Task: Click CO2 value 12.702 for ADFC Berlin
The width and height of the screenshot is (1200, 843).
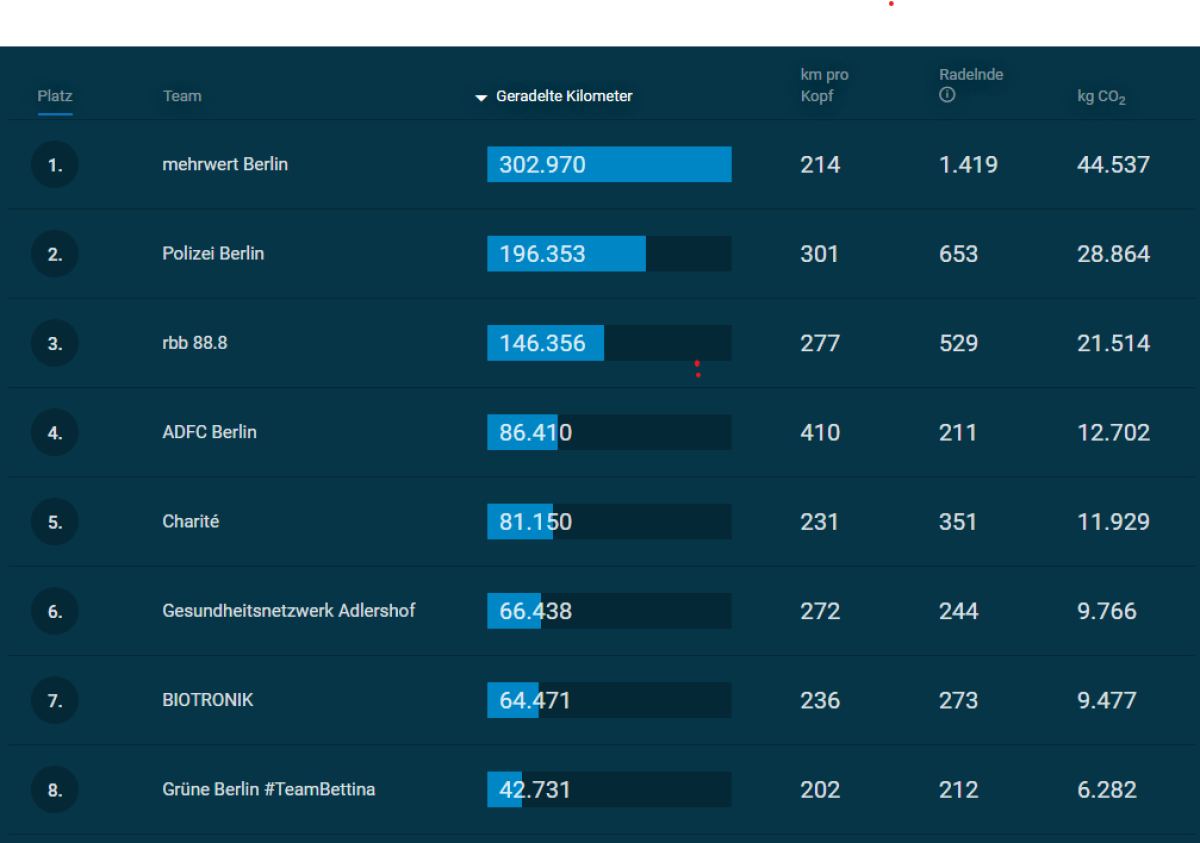Action: [1114, 433]
